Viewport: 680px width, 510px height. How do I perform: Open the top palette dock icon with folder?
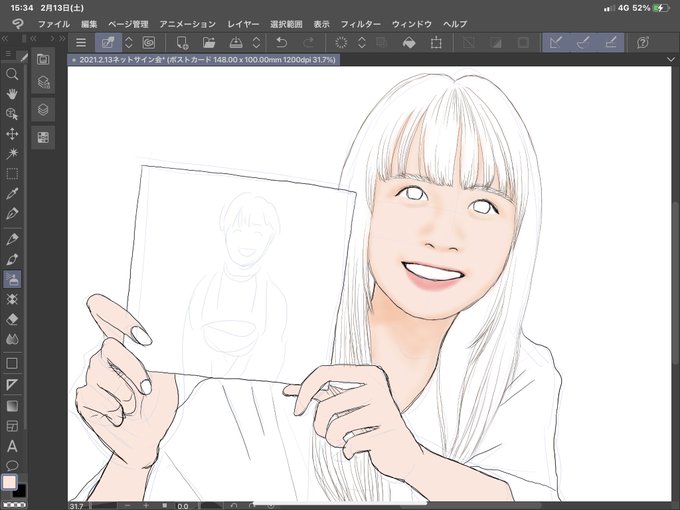point(43,59)
